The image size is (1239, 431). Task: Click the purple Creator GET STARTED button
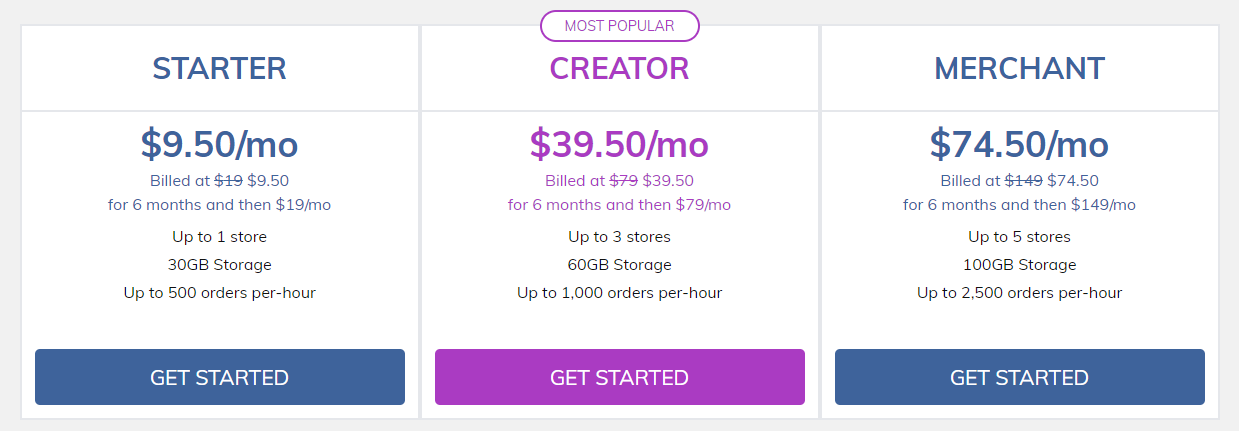(x=620, y=377)
